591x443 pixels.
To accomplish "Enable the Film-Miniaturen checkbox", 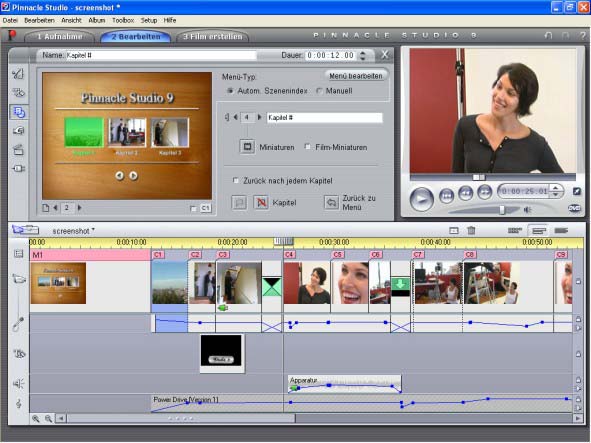I will tap(308, 147).
